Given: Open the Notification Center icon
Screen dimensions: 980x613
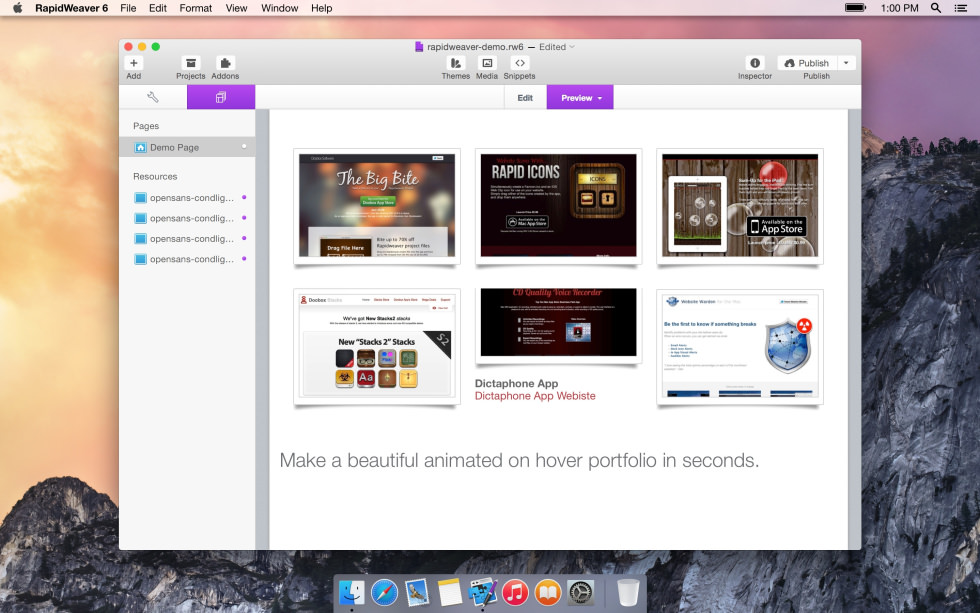Looking at the screenshot, I should [961, 8].
